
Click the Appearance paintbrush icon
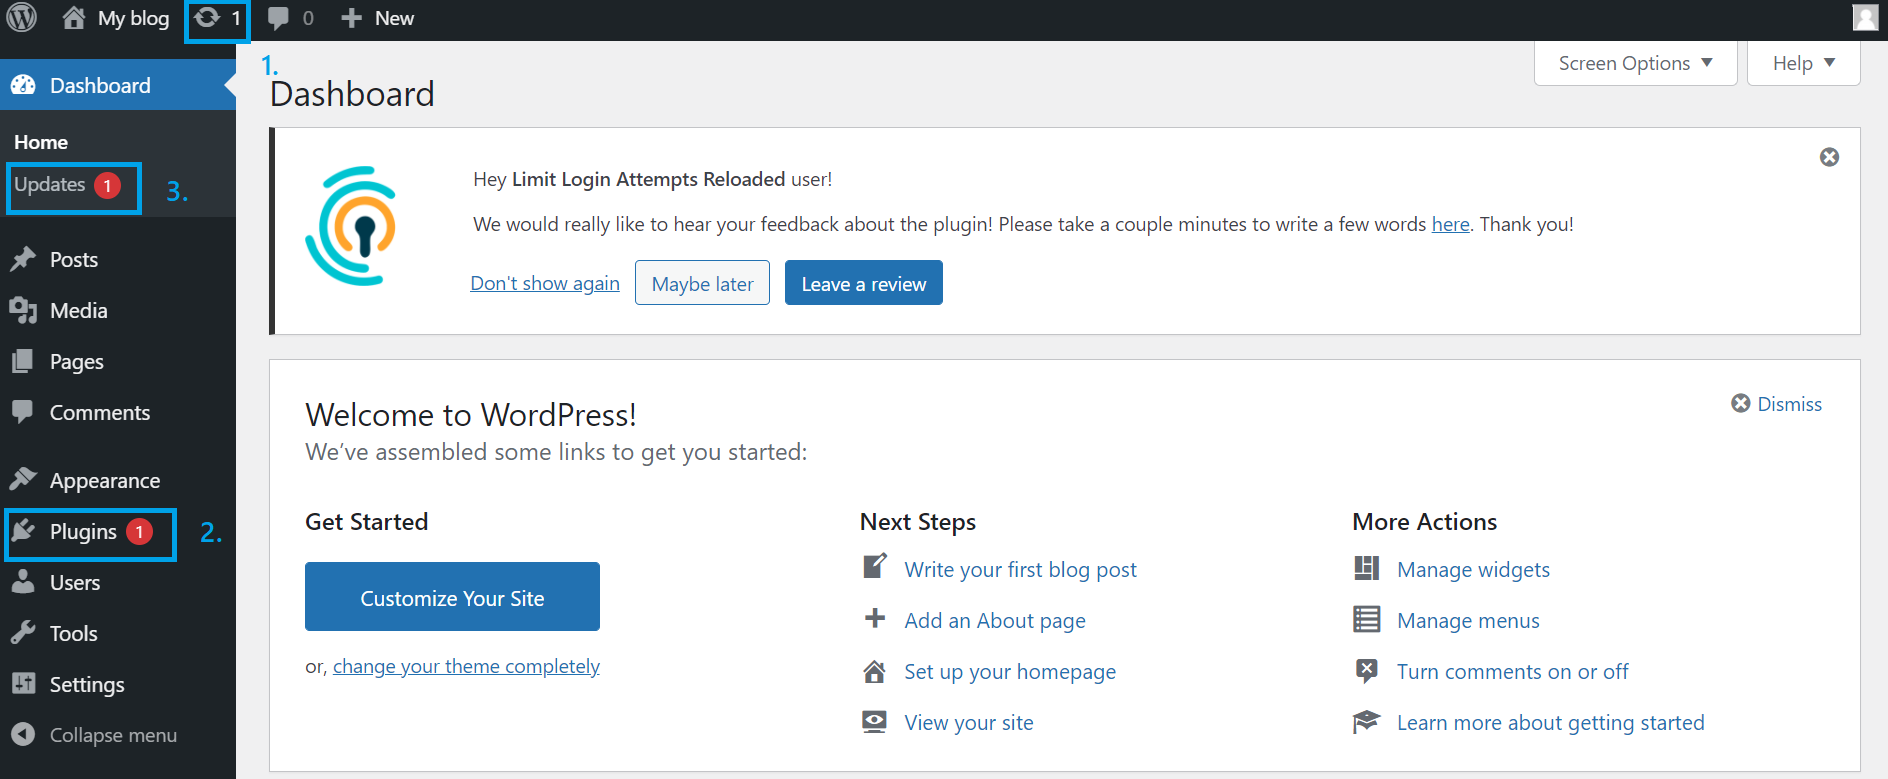coord(23,480)
